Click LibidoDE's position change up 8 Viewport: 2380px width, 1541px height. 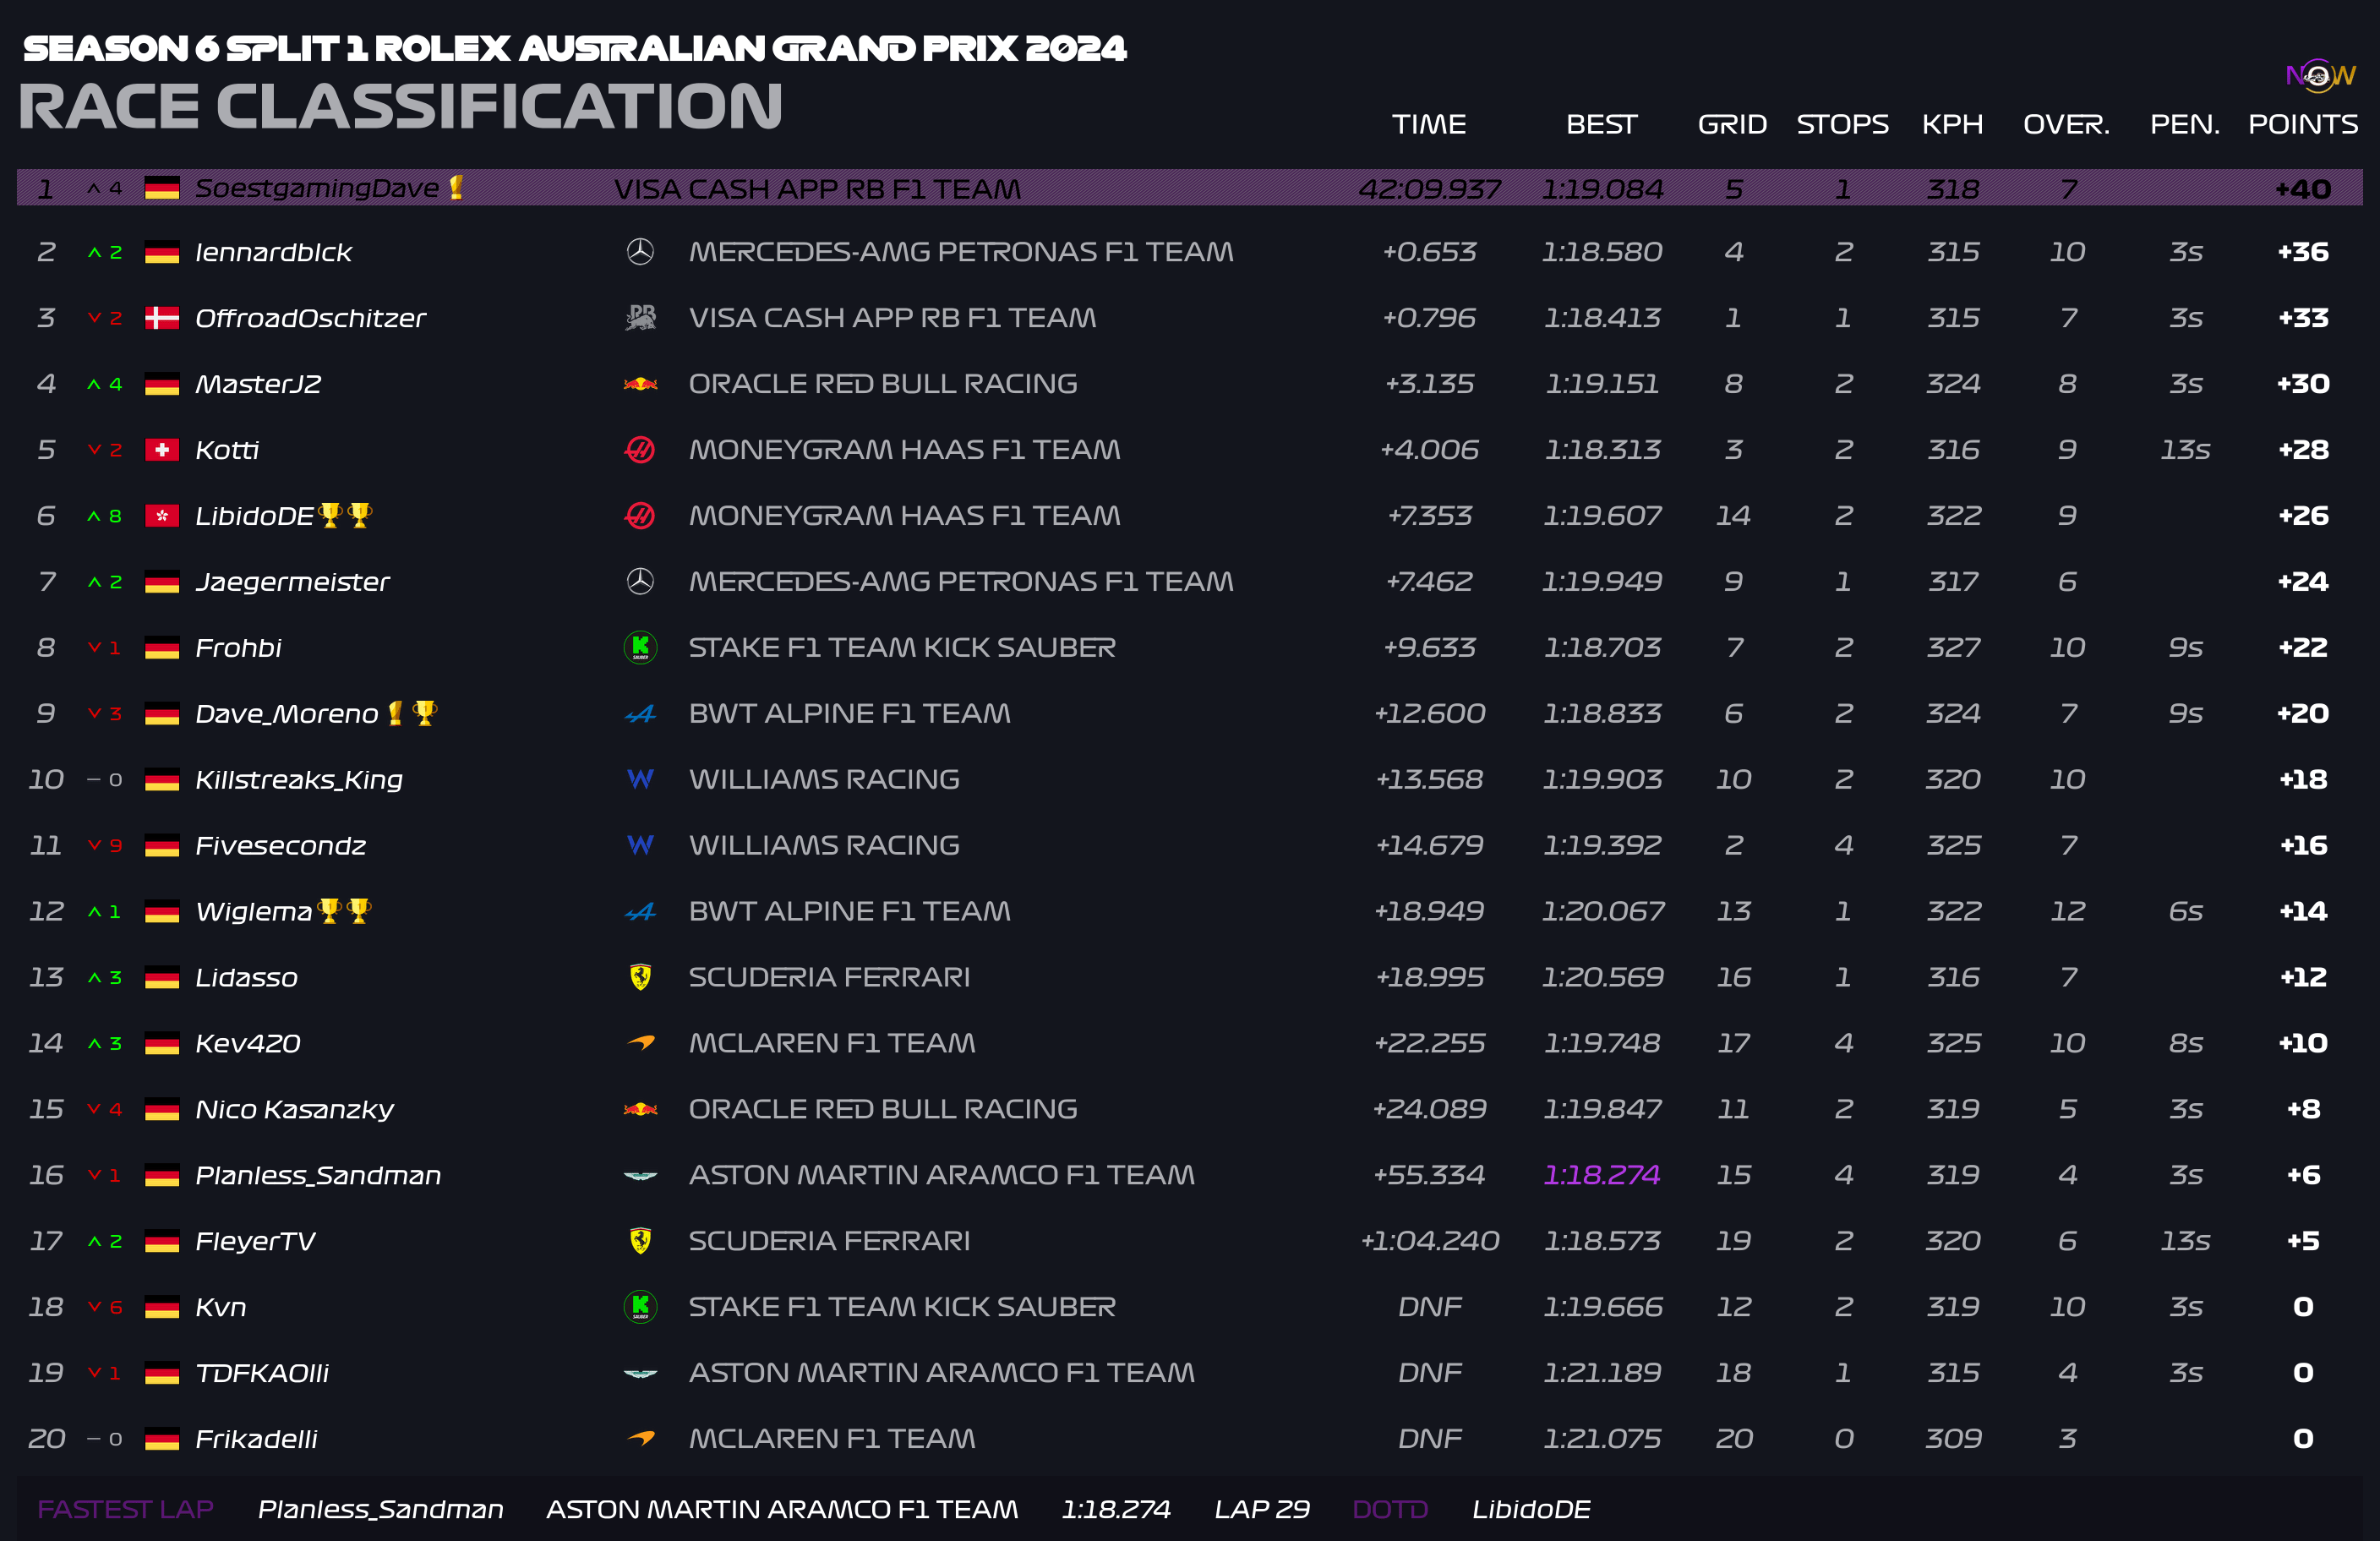pos(105,516)
